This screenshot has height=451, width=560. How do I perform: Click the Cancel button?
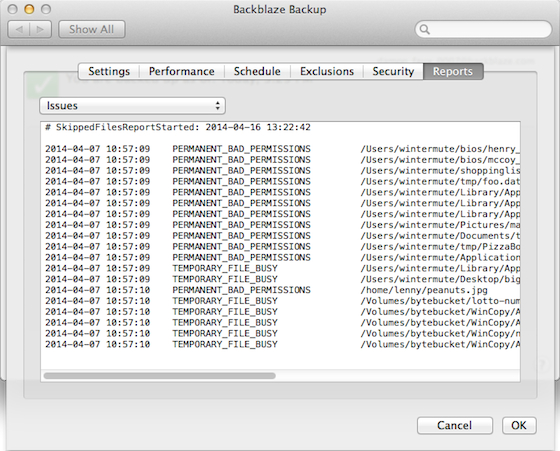click(x=455, y=425)
